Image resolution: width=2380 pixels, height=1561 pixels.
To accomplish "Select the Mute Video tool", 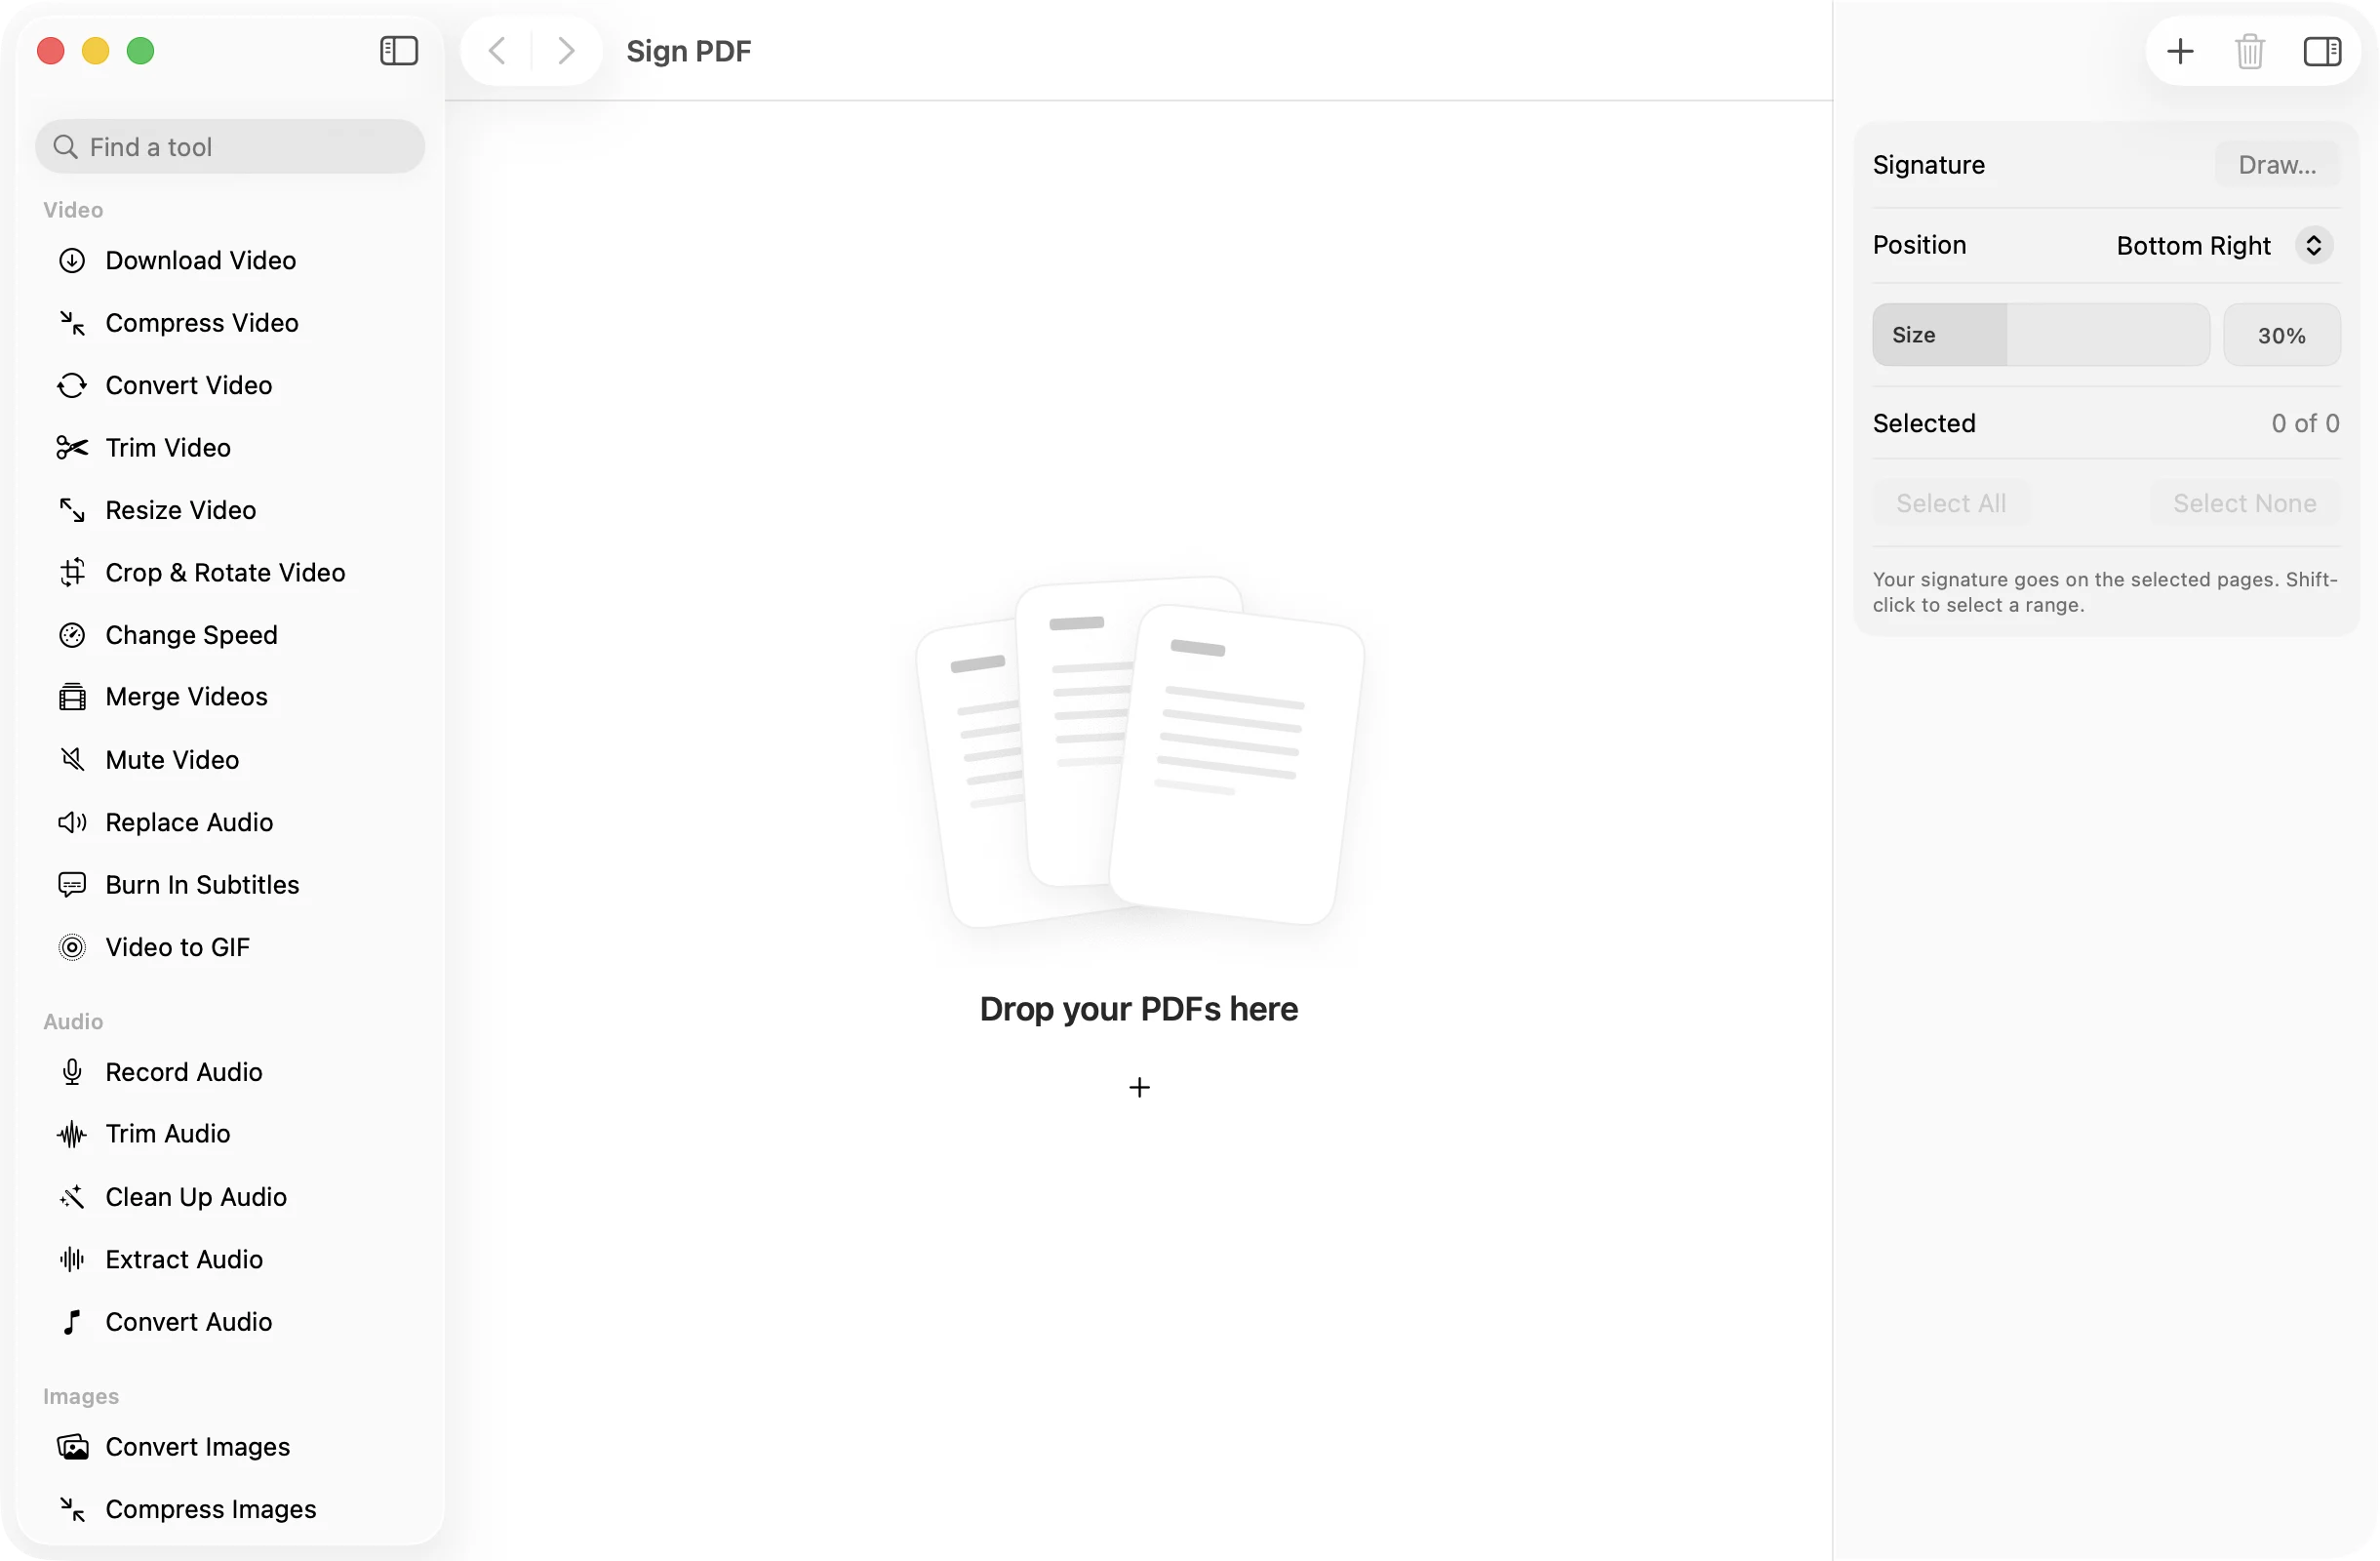I will click(x=230, y=760).
